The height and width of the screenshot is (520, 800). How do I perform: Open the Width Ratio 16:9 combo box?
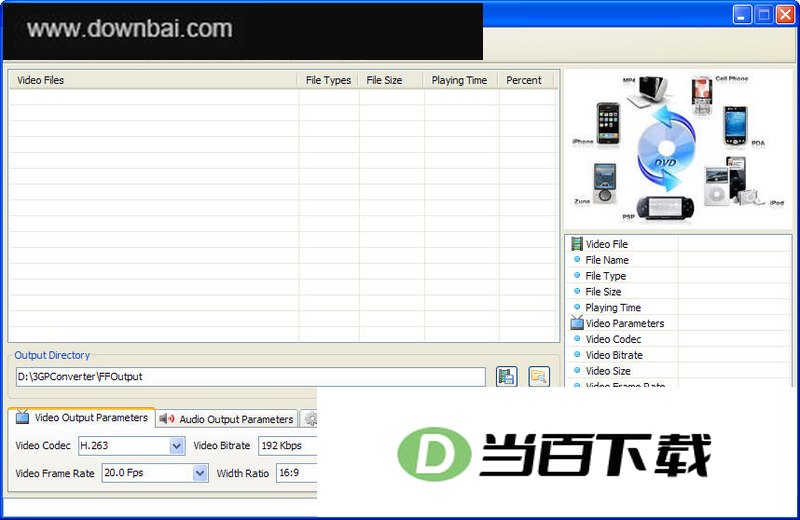[297, 473]
